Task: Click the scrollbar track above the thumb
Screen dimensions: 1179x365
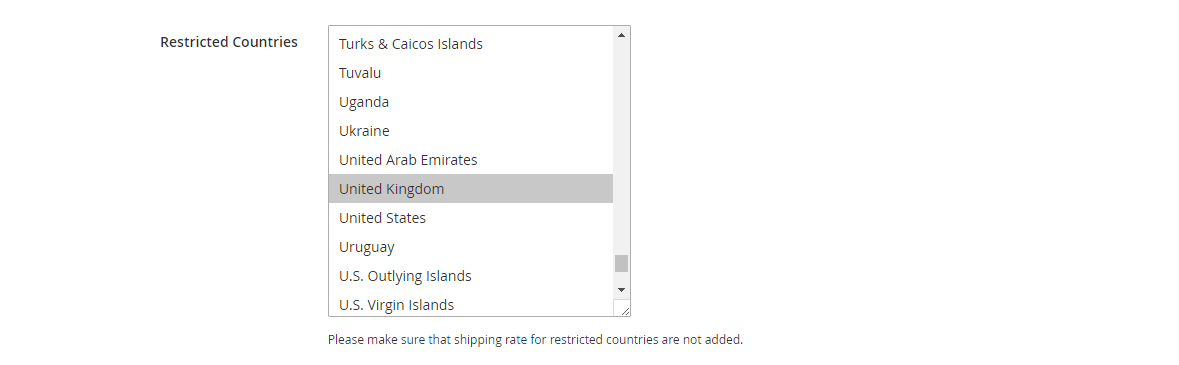Action: (x=621, y=148)
